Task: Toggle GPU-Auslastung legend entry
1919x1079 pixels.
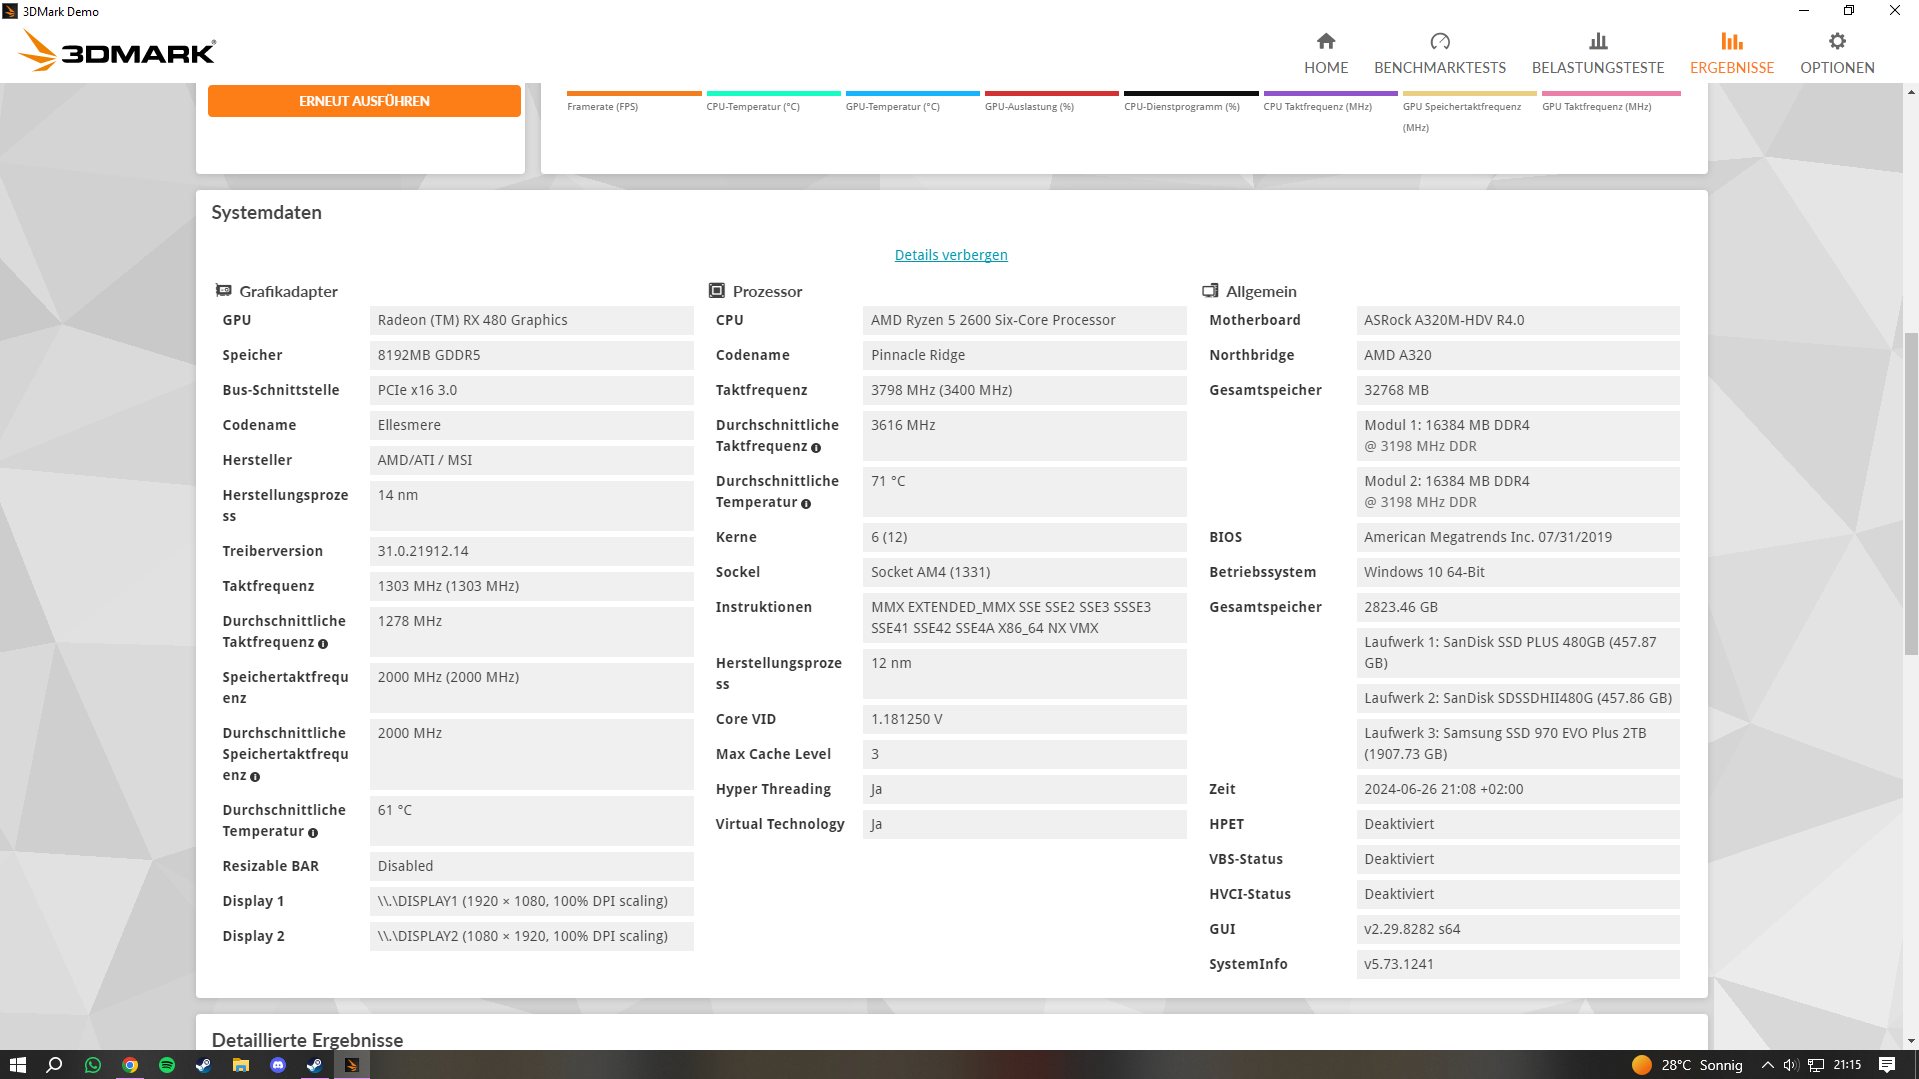Action: 1051,100
